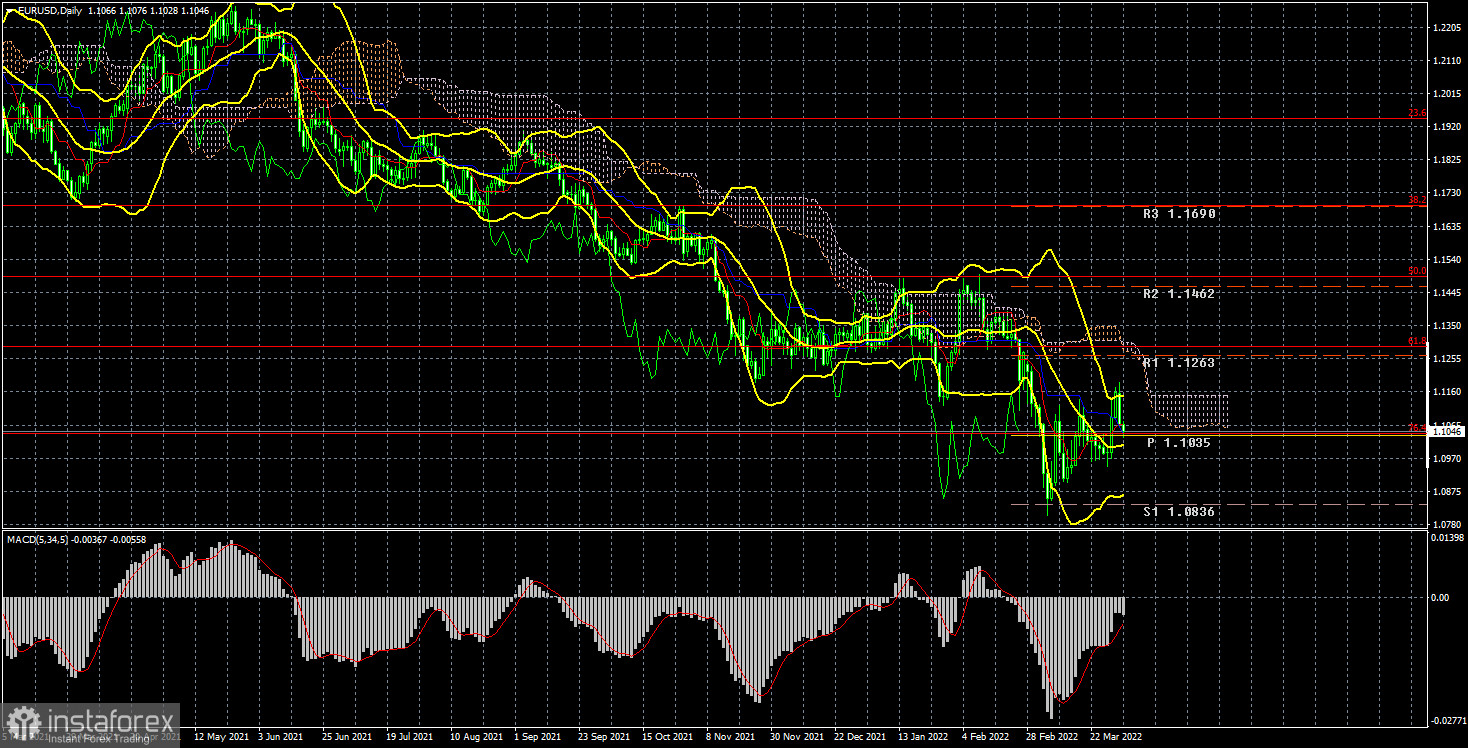Click the 1 Sep 2021 date label
This screenshot has width=1468, height=748.
536,735
